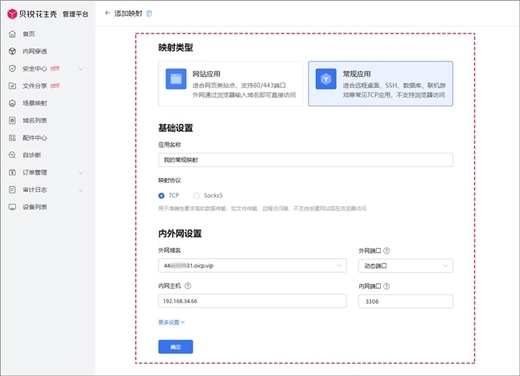
Task: Open the 外网域名 dropdown showing oicp.vip
Action: [x=252, y=266]
